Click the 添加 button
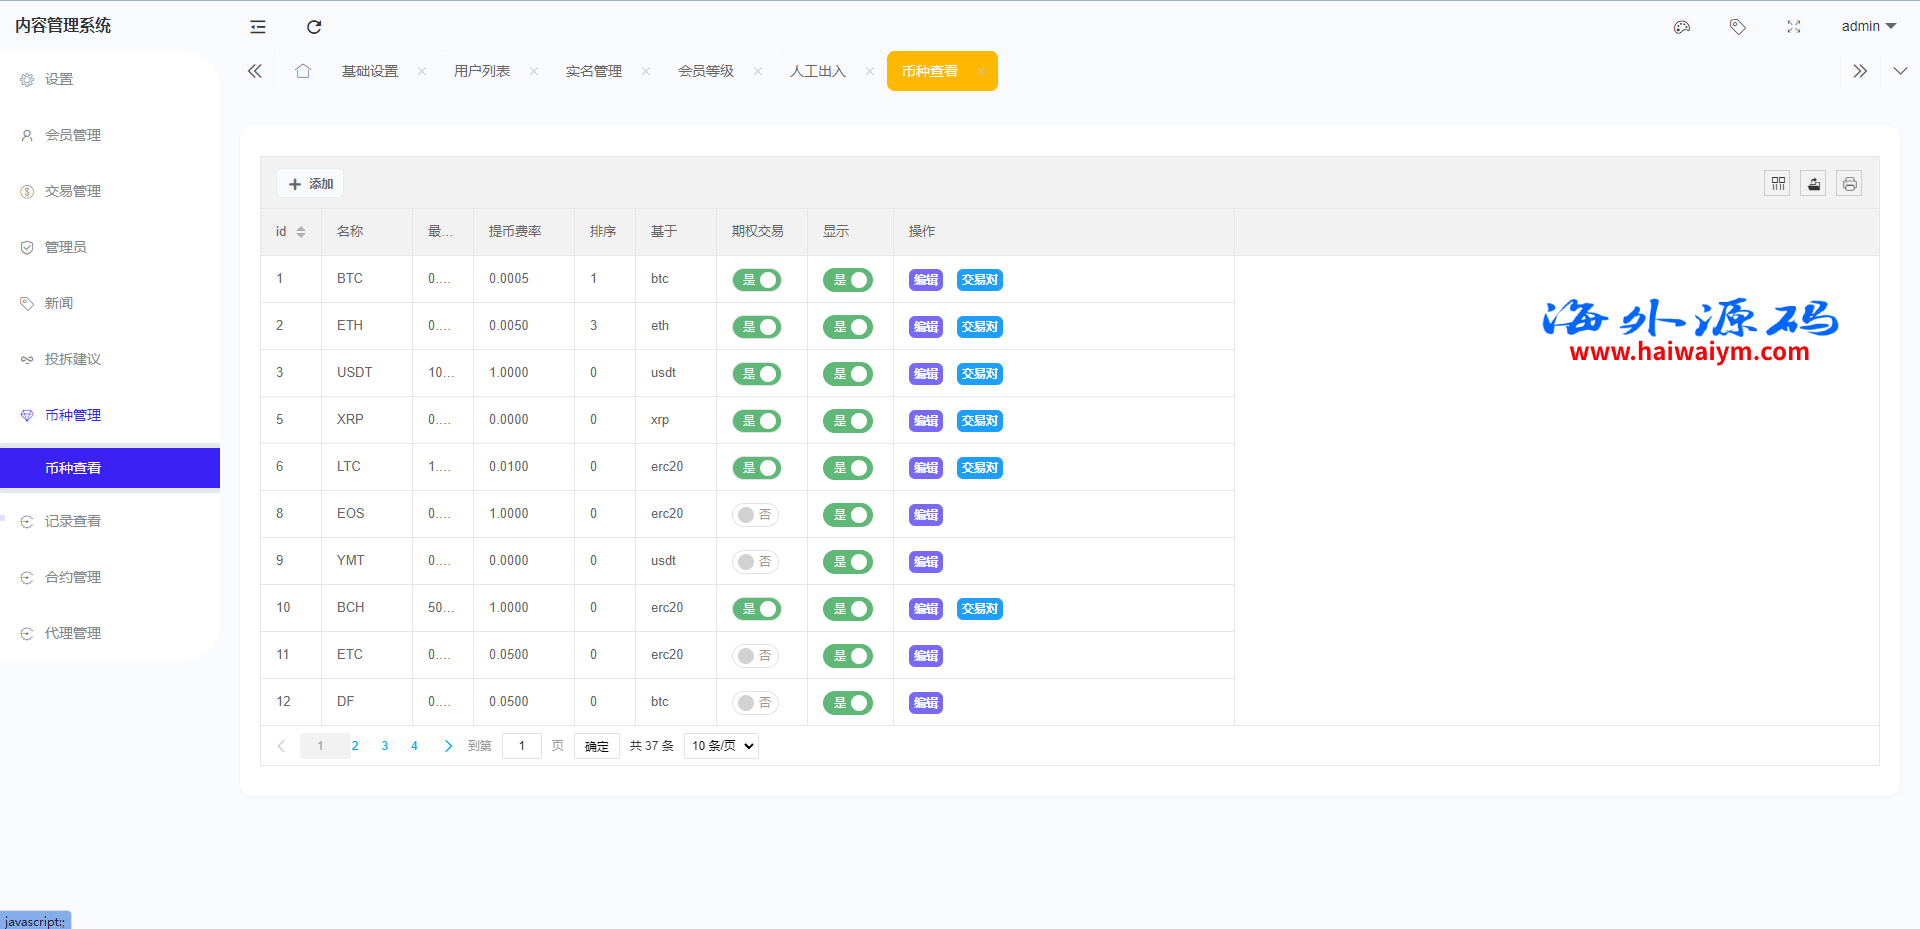This screenshot has height=929, width=1920. [311, 184]
